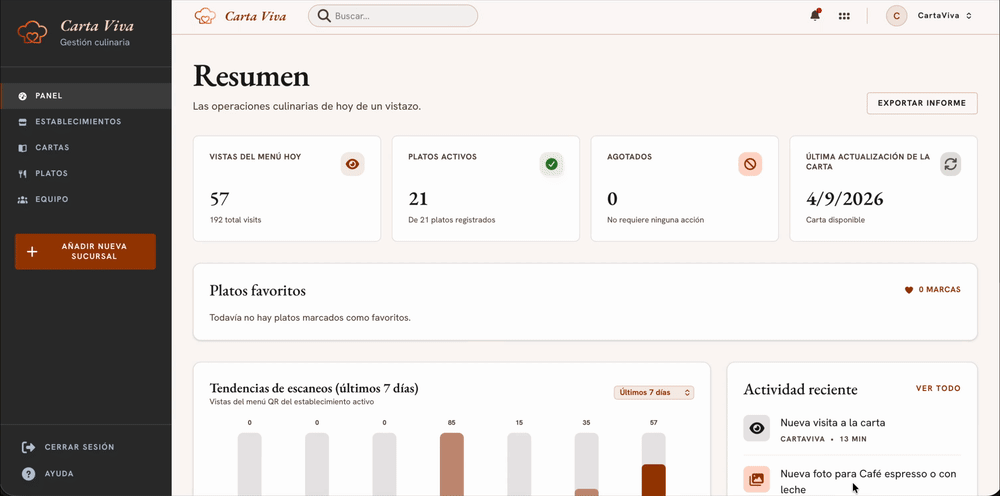Click the Buscar search field
Screen dimensions: 1000x496
pos(393,16)
